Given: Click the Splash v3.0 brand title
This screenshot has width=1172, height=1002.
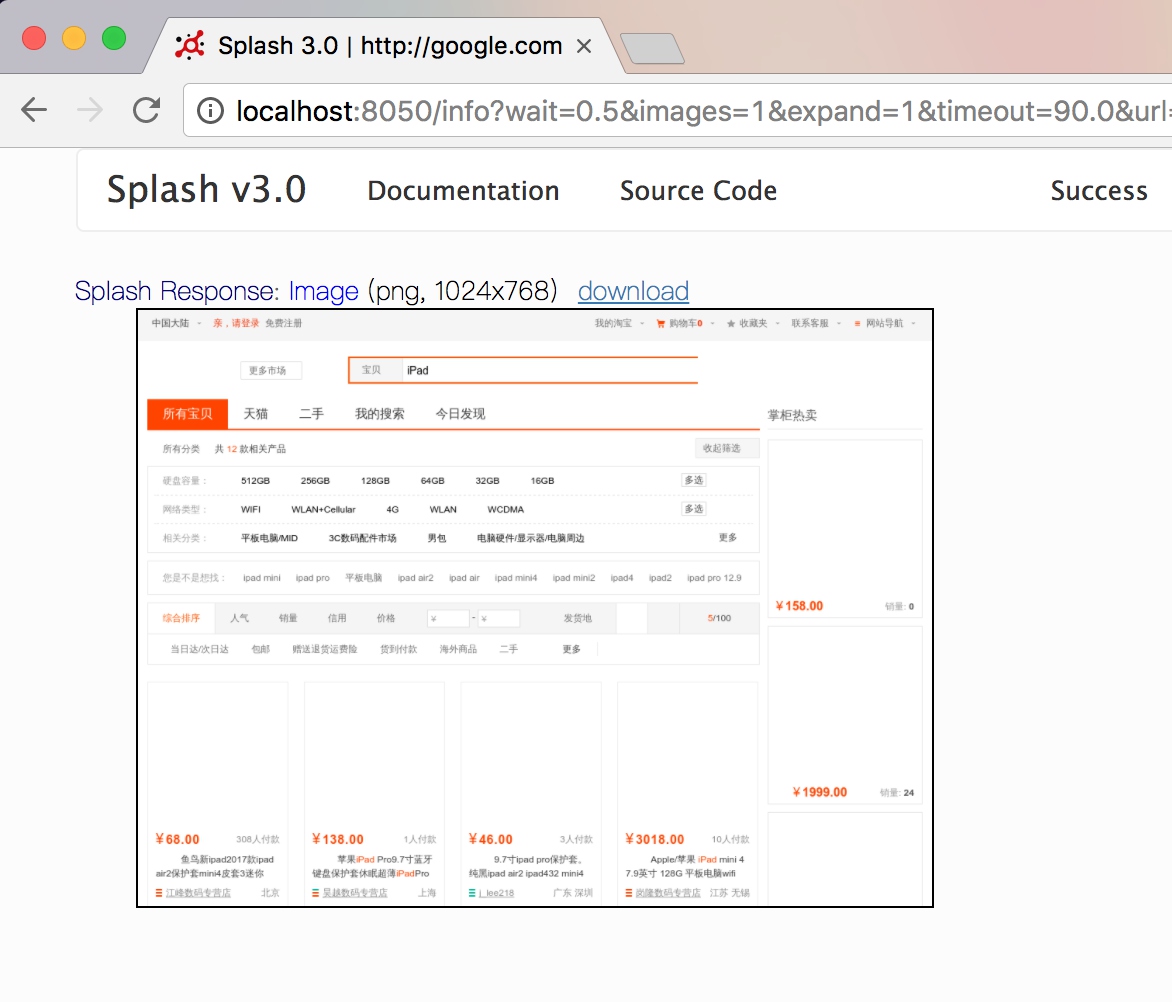Looking at the screenshot, I should pos(206,190).
